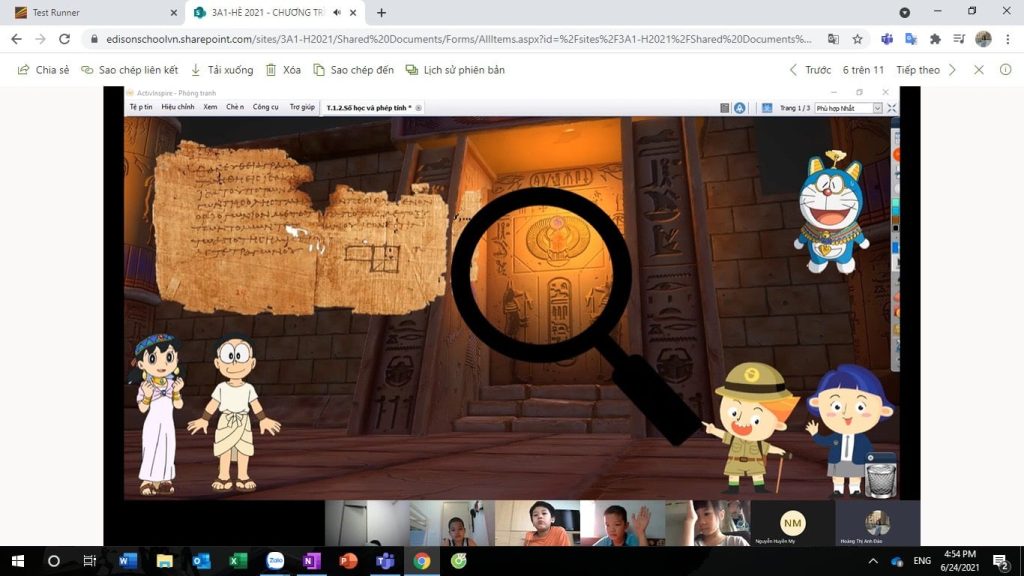Go to previous file with Trước

[809, 70]
